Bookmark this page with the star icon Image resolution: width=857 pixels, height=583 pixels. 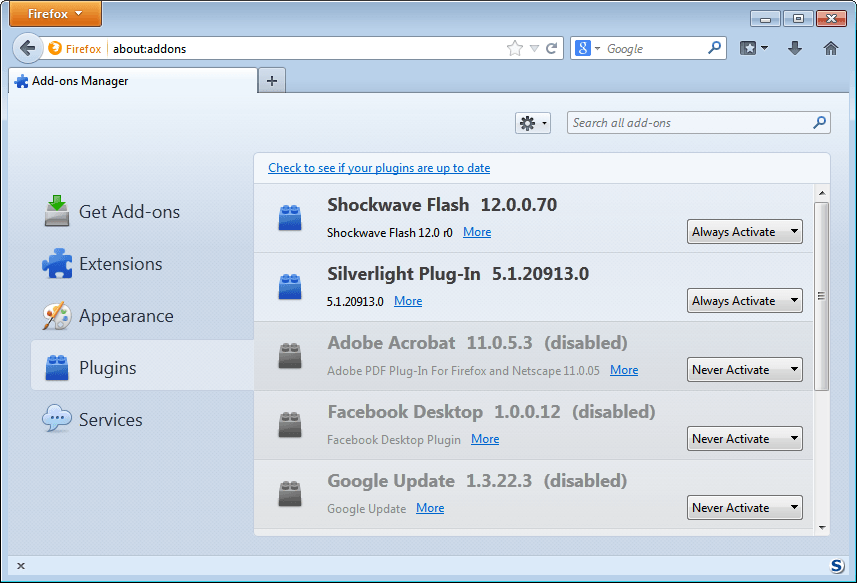[x=514, y=49]
